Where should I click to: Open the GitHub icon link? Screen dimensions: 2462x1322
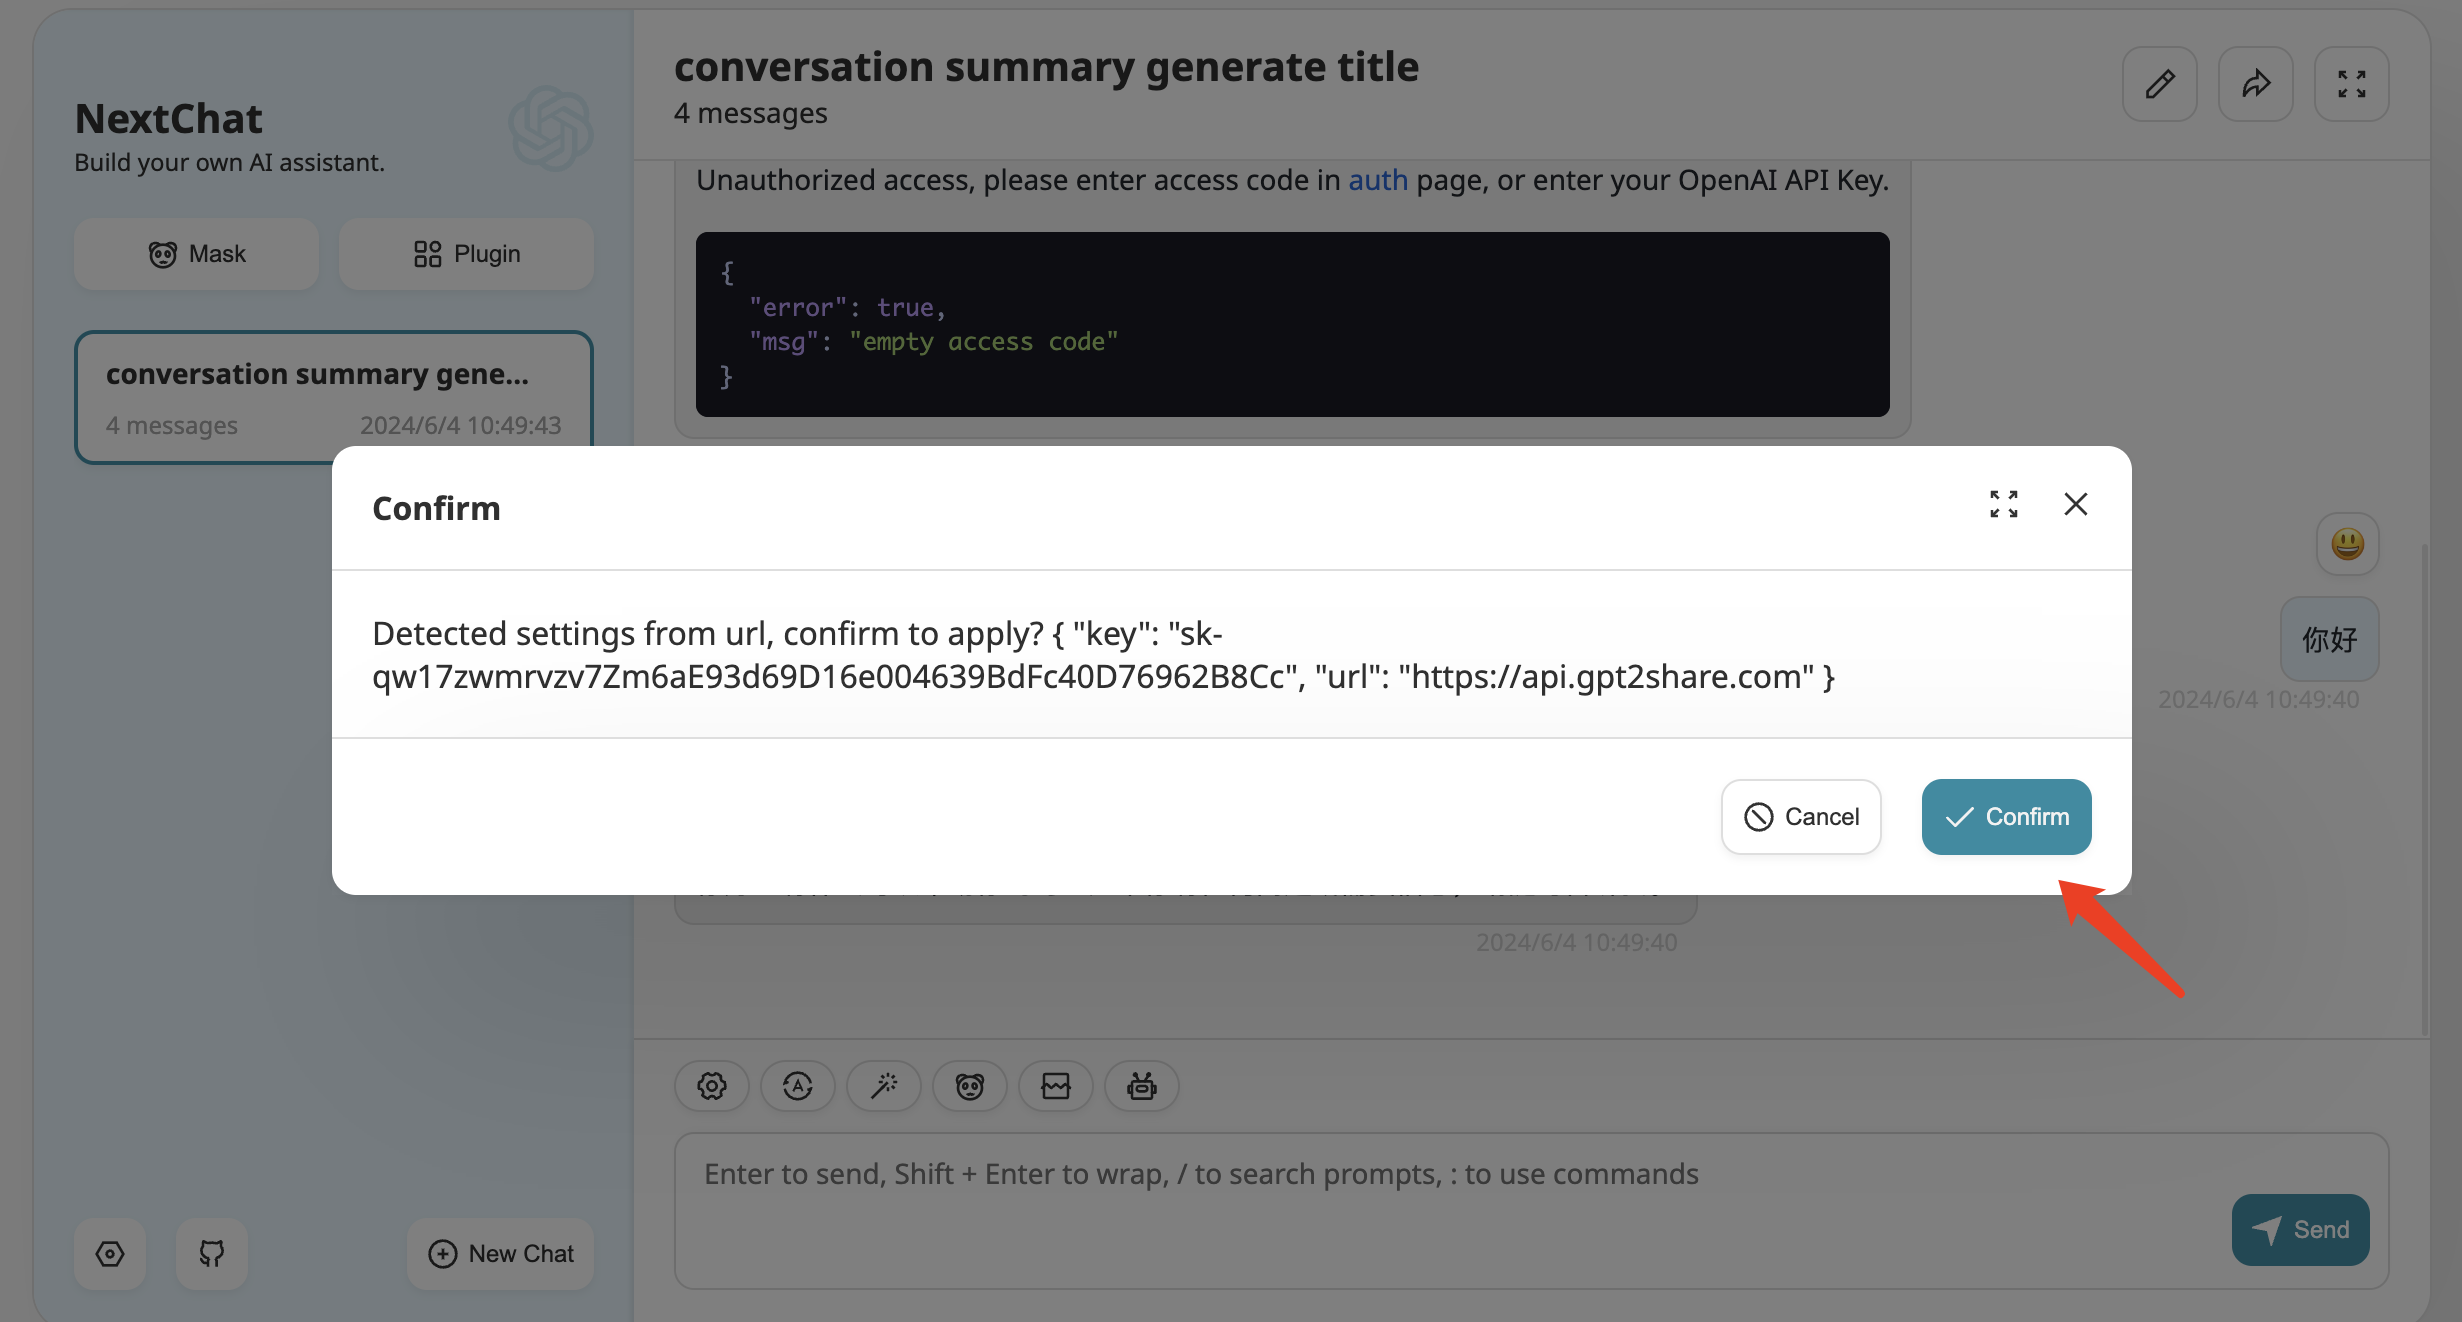pyautogui.click(x=212, y=1254)
